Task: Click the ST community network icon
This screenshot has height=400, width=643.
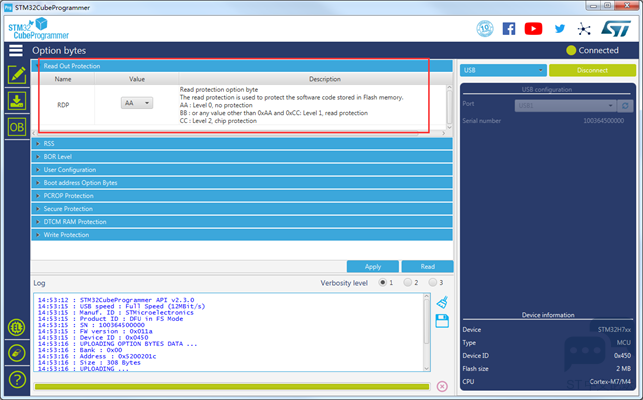Action: click(x=584, y=29)
